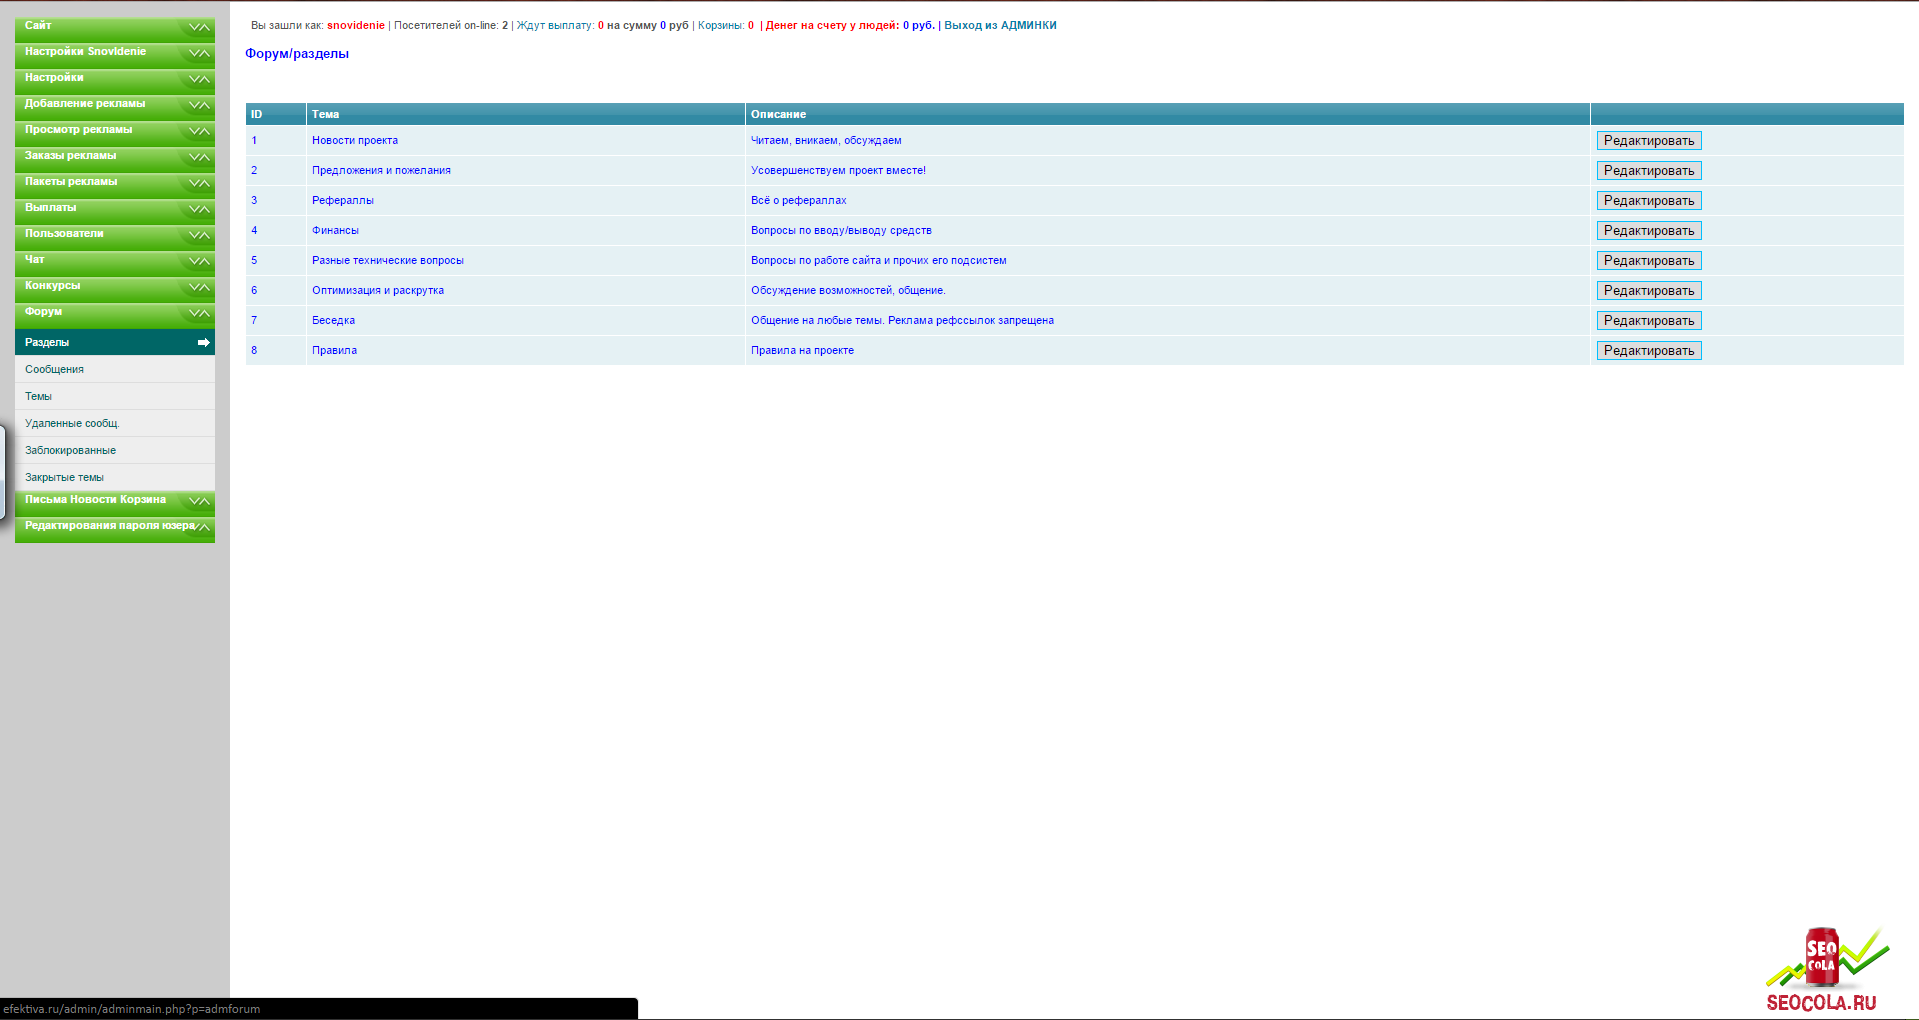
Task: Click the arrow icon beside Разделы
Action: (203, 343)
